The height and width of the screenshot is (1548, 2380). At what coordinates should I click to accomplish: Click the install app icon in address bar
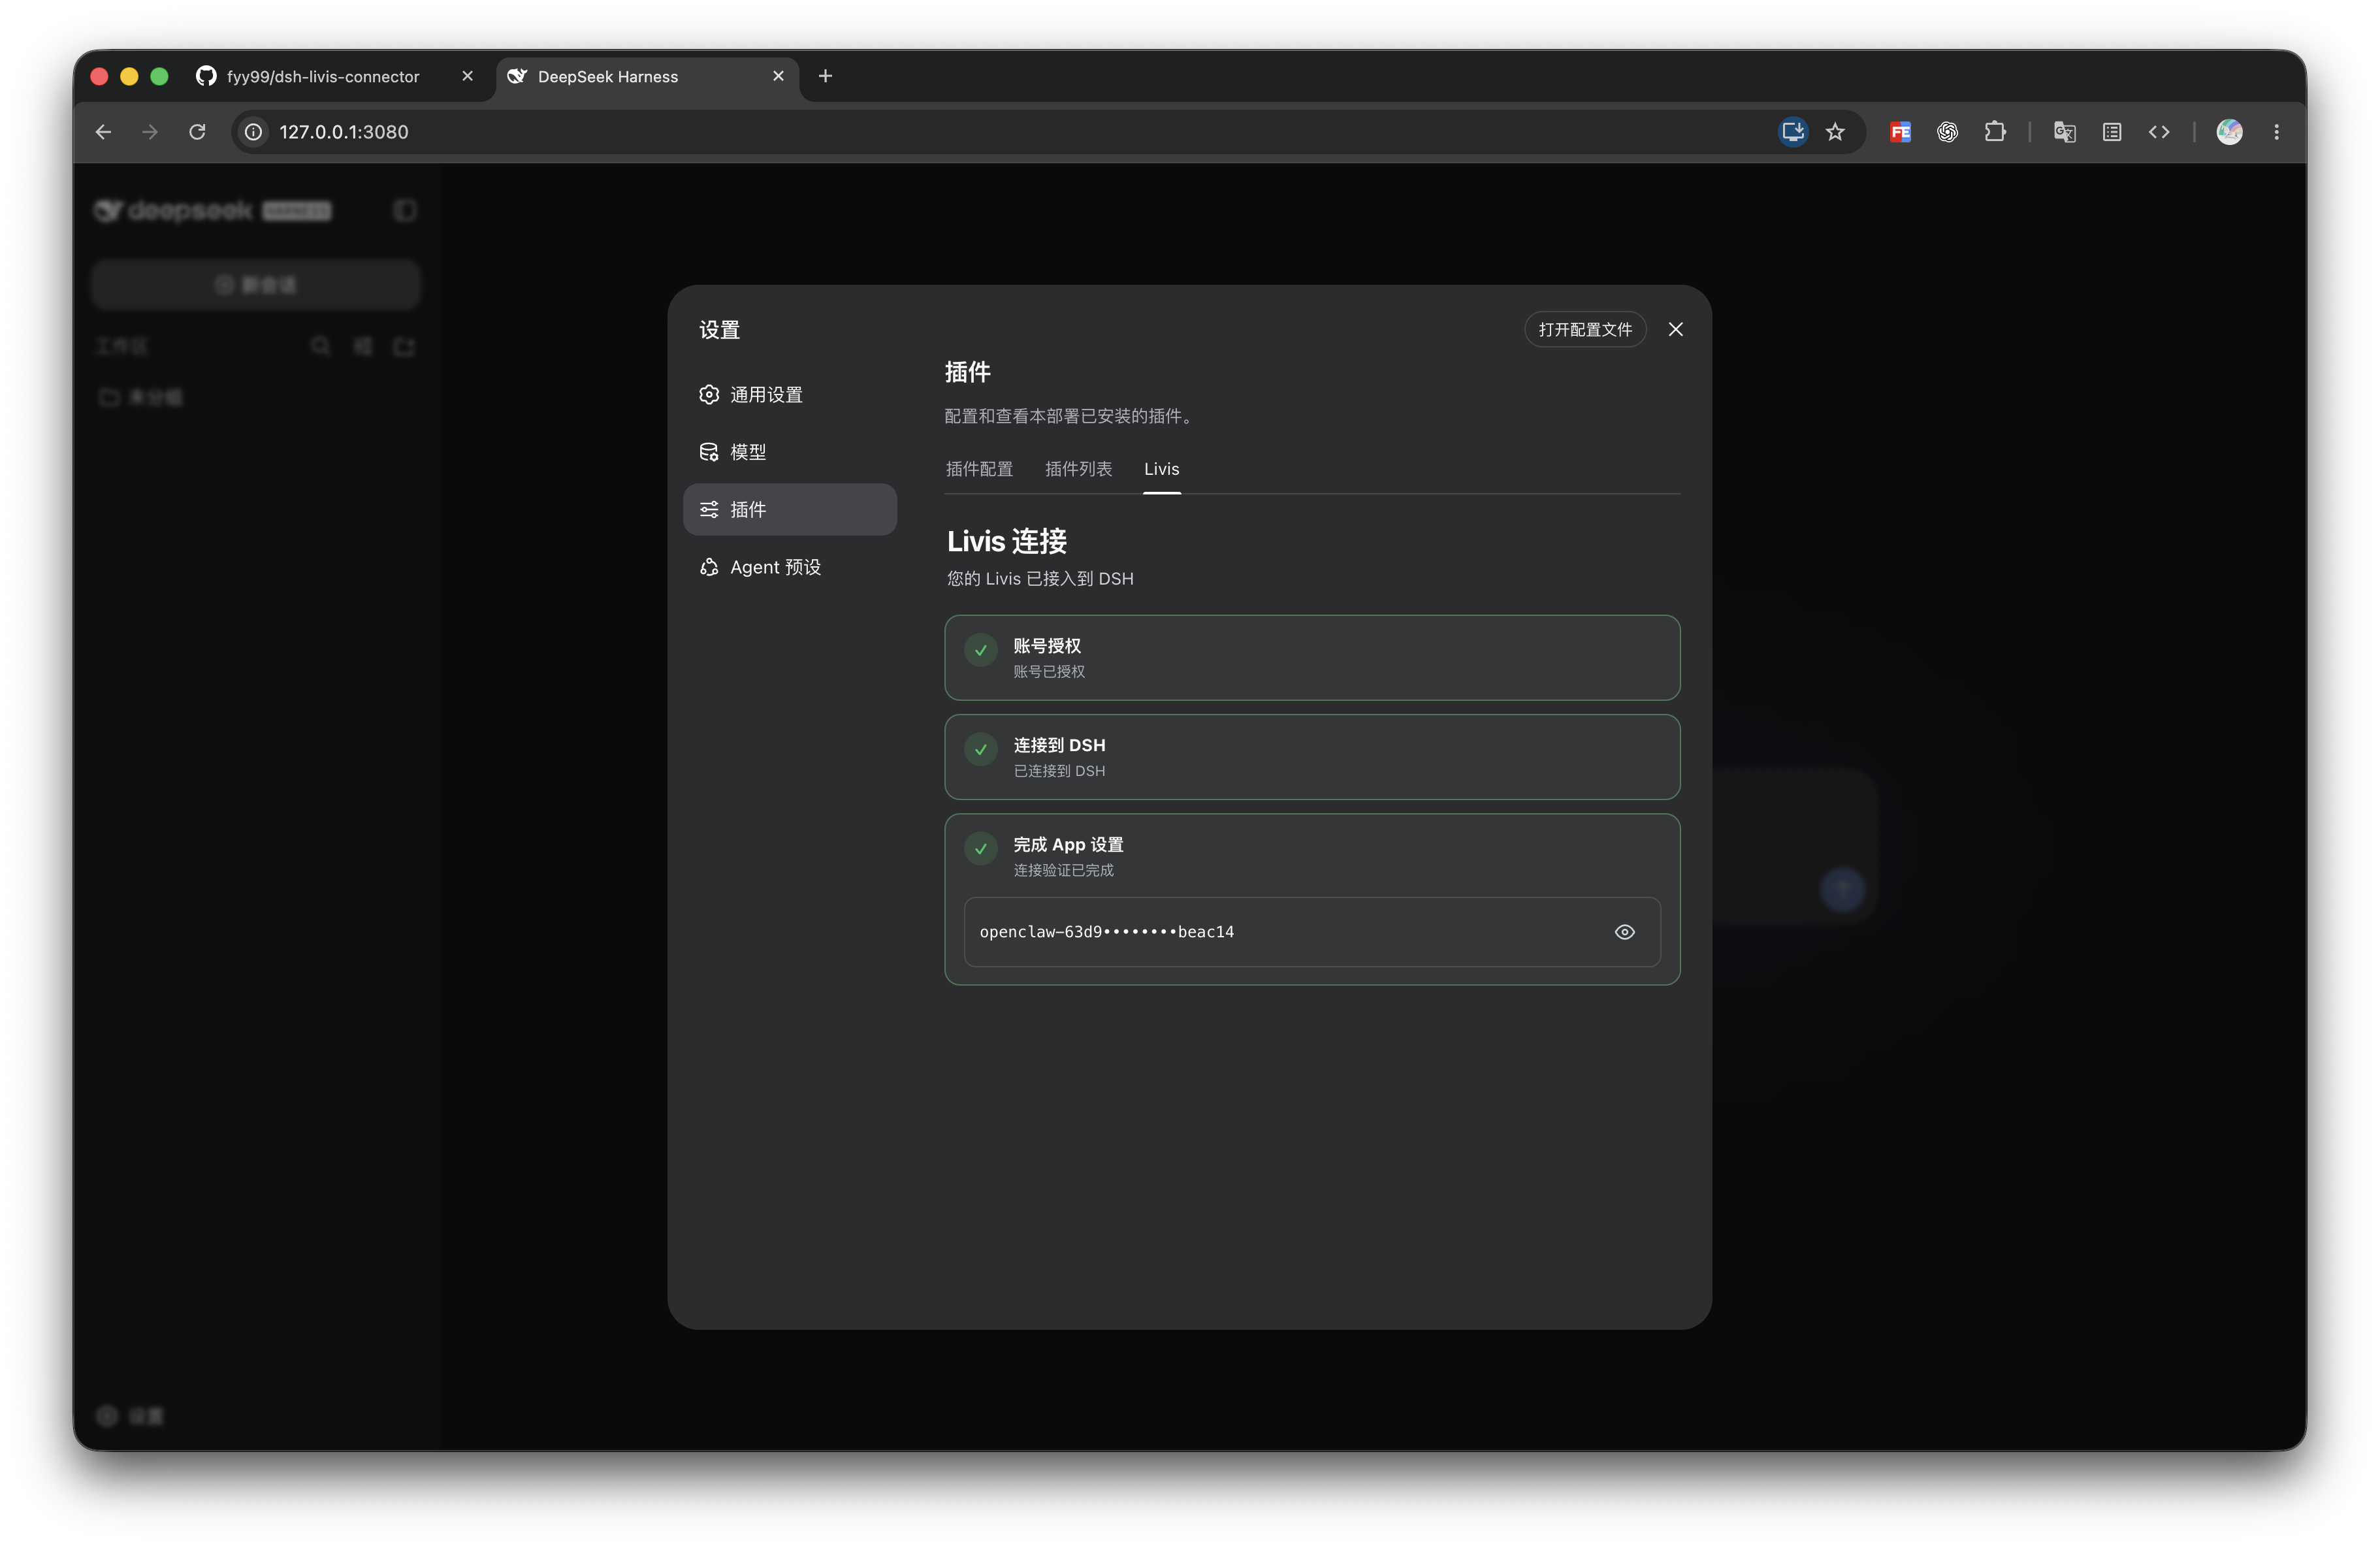point(1792,132)
